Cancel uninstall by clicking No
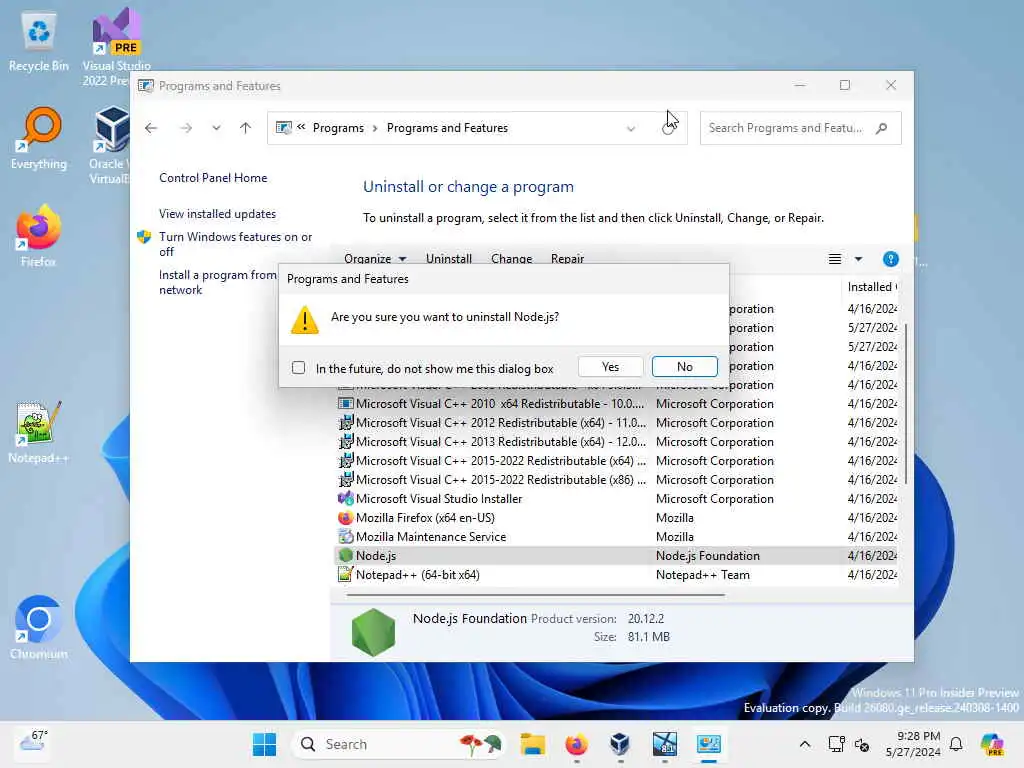 click(x=684, y=367)
